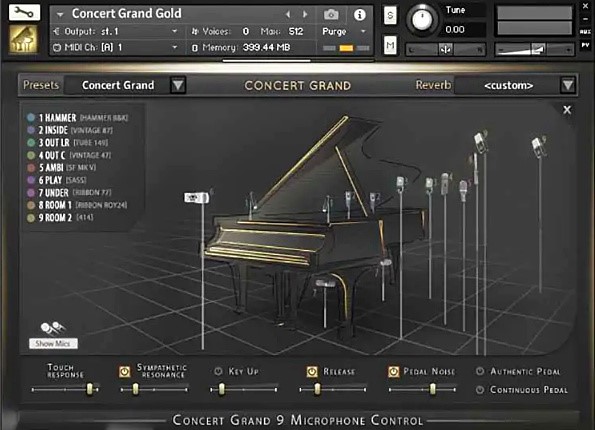The image size is (595, 430).
Task: Mute the instrument with the M button
Action: tap(390, 46)
